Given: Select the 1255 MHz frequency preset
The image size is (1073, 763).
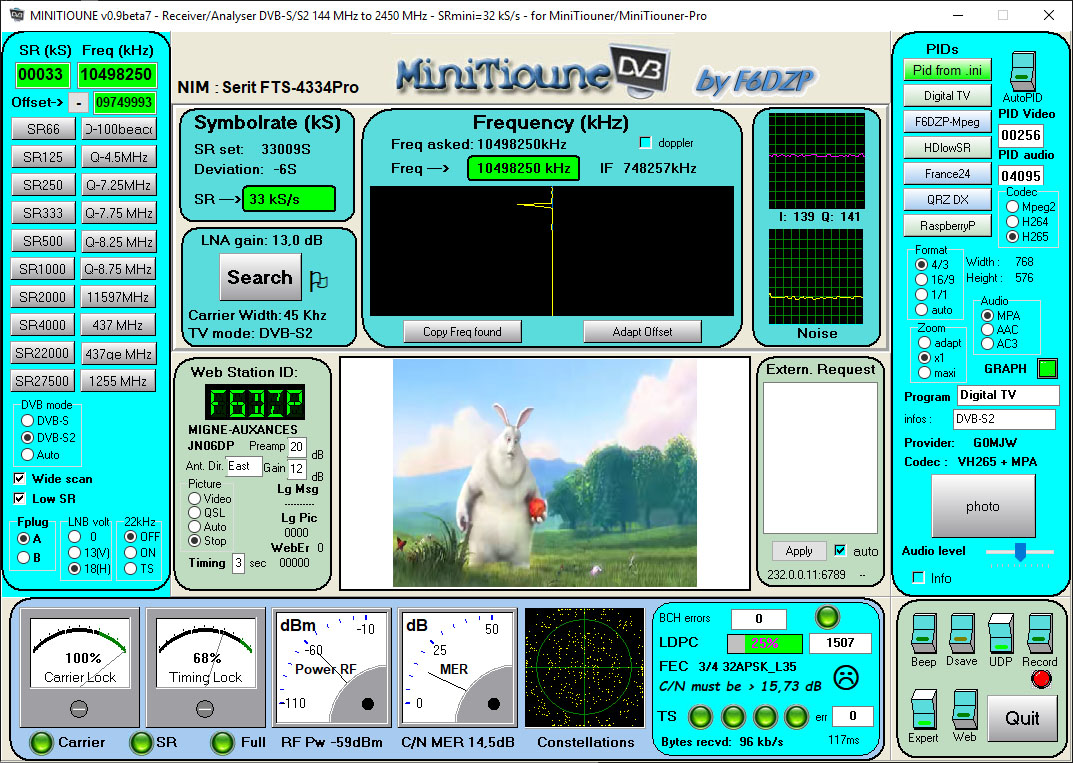Looking at the screenshot, I should (118, 380).
